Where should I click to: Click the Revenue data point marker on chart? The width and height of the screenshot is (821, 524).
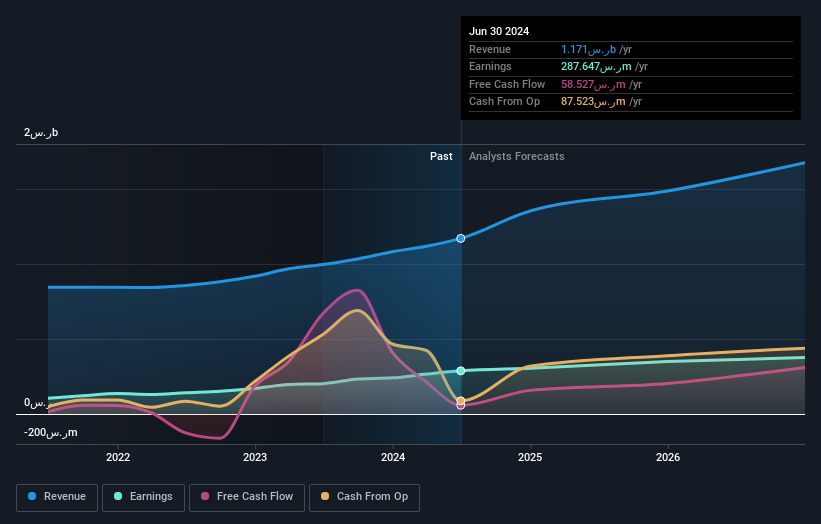coord(461,239)
